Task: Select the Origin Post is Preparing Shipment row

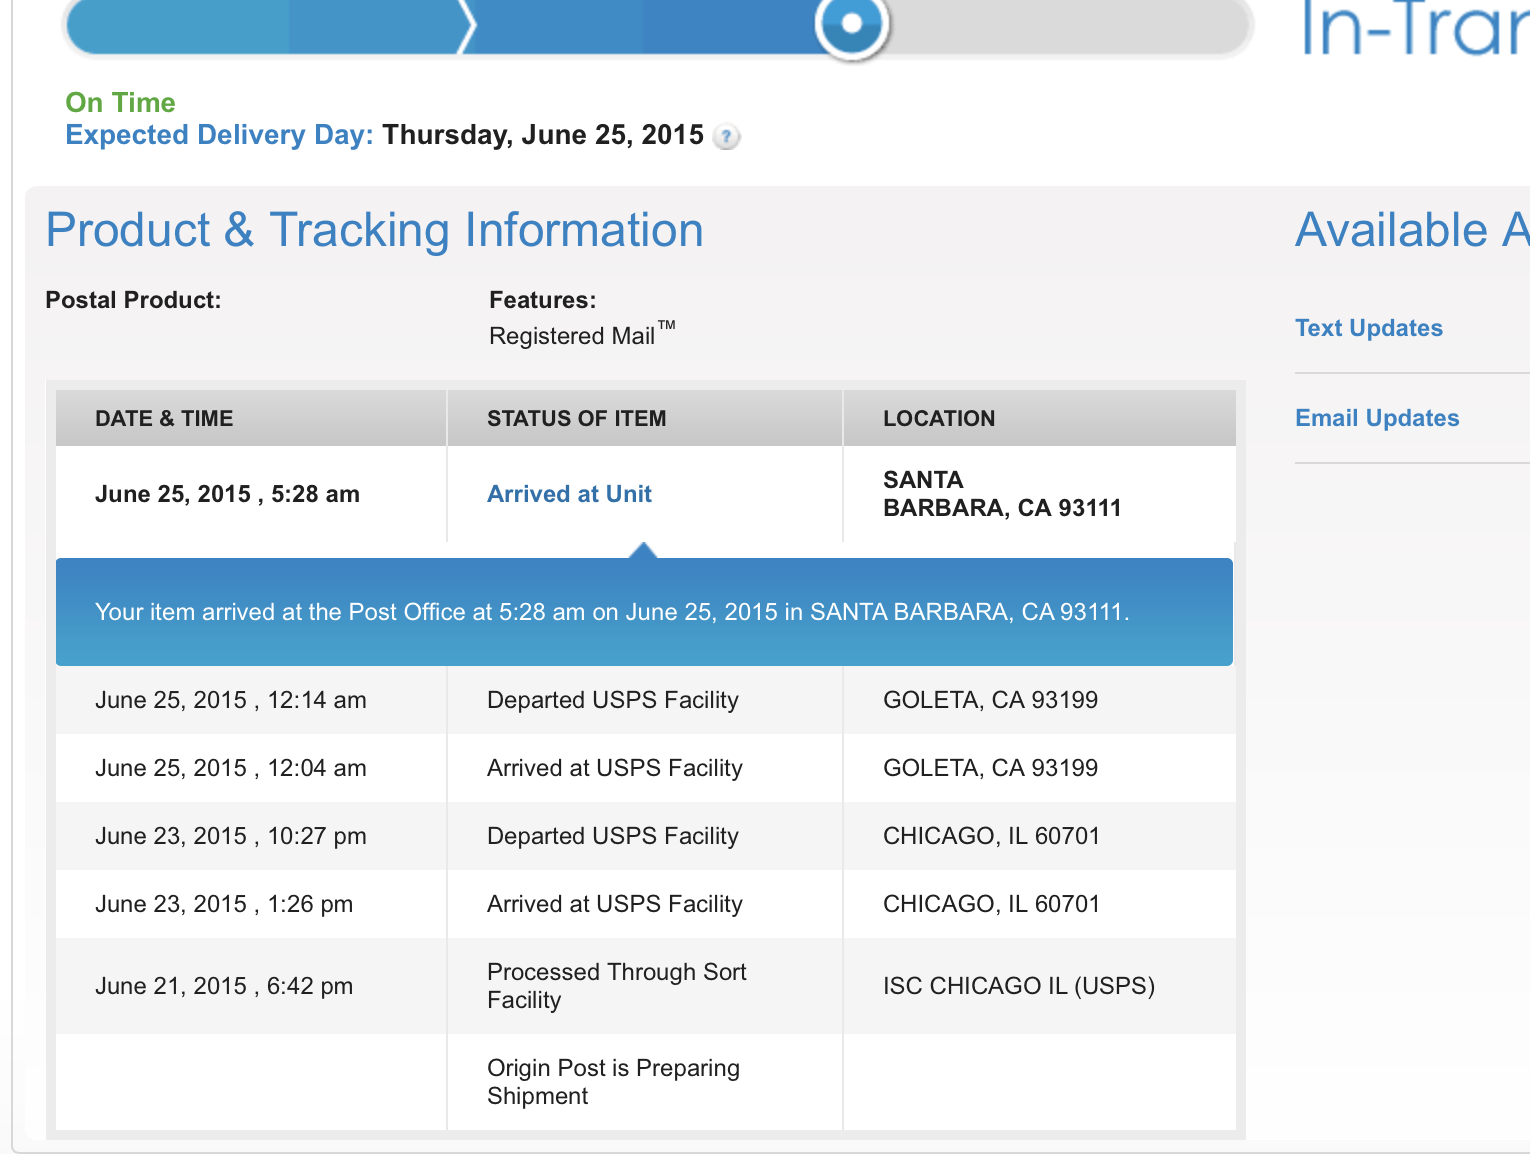Action: click(613, 1082)
